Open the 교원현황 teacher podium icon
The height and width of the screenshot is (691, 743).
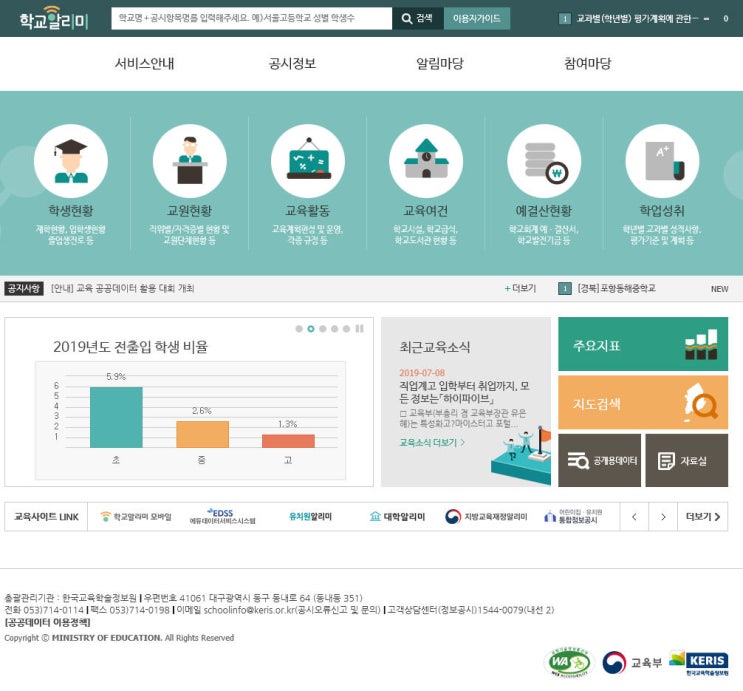190,161
